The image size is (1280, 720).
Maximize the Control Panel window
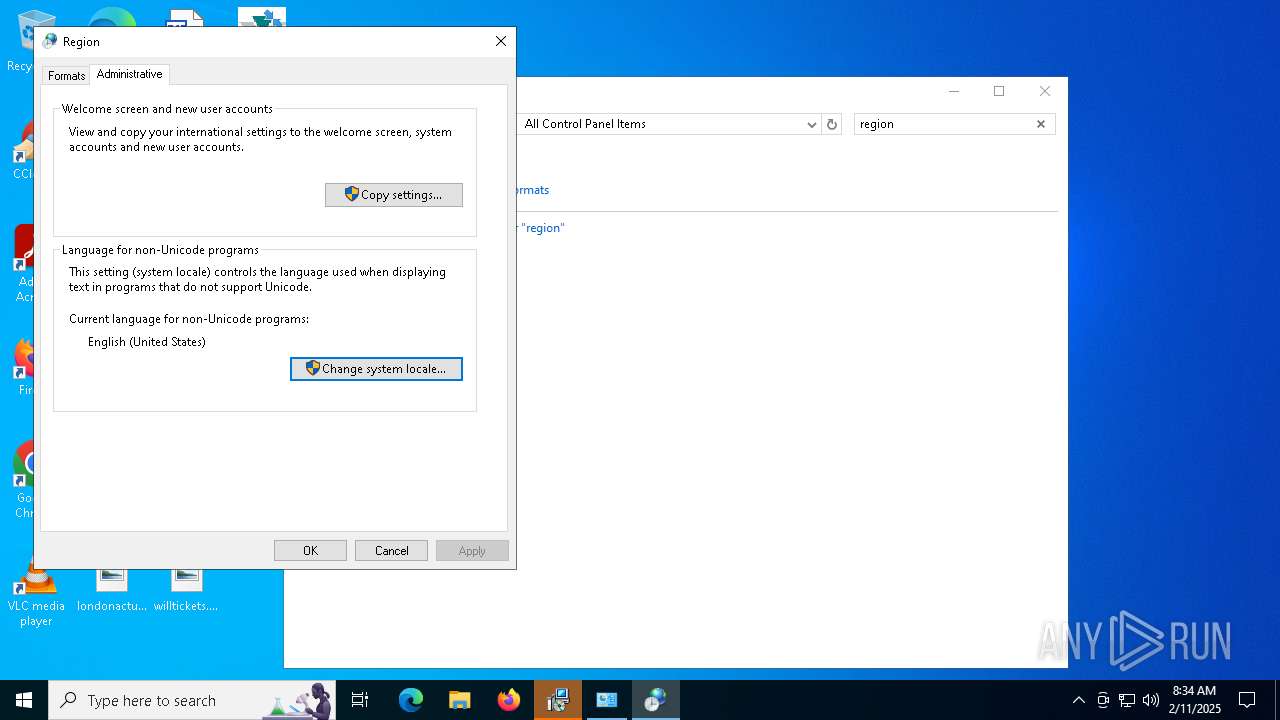click(x=998, y=91)
